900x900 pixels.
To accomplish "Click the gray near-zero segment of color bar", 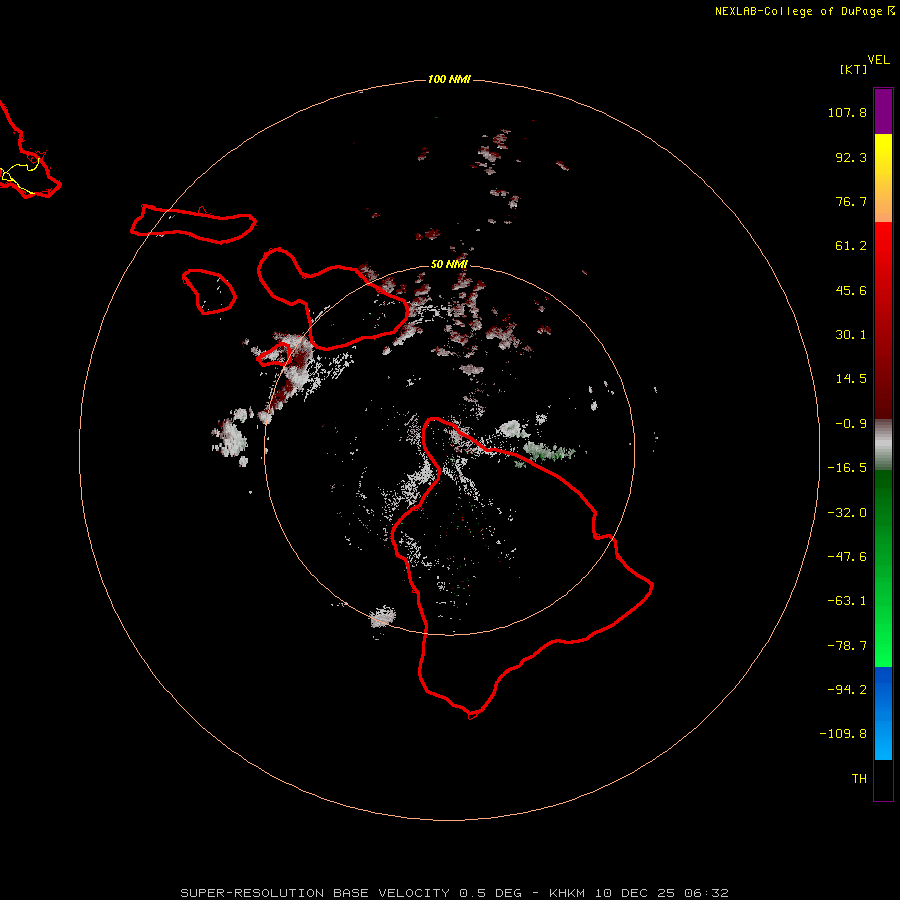I will pyautogui.click(x=883, y=445).
